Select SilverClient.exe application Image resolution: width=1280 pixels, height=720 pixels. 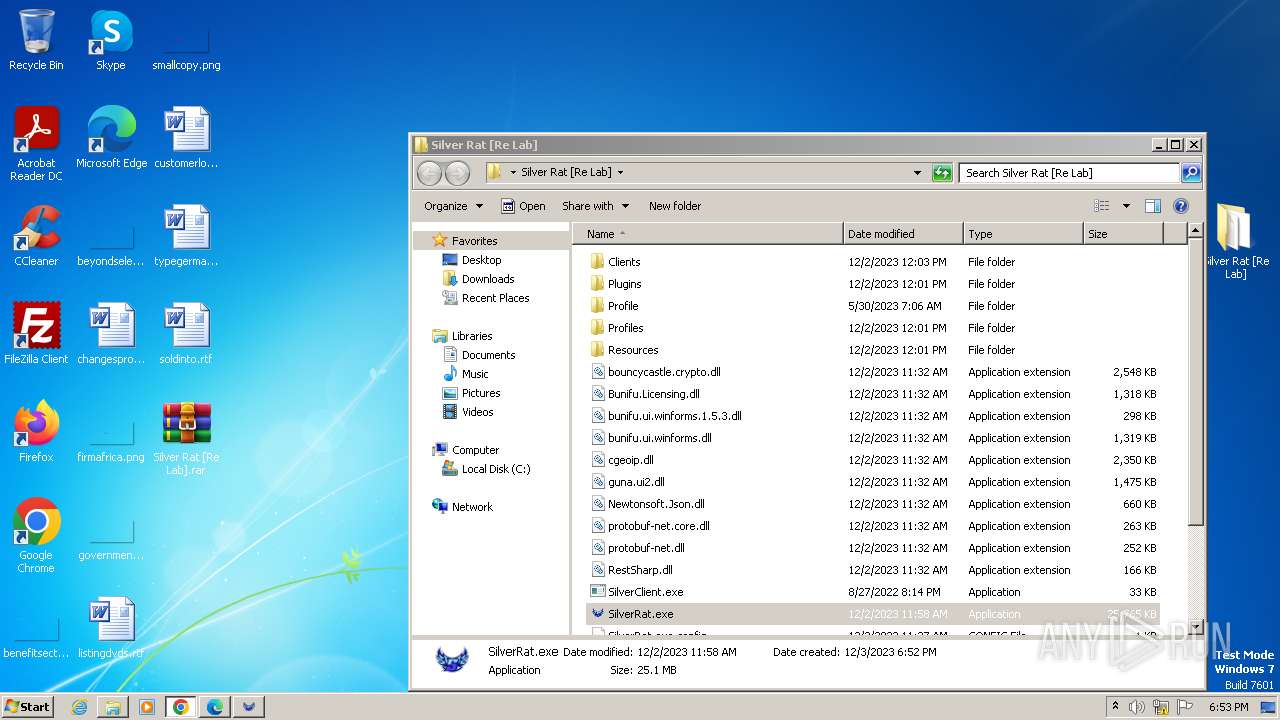872,592
